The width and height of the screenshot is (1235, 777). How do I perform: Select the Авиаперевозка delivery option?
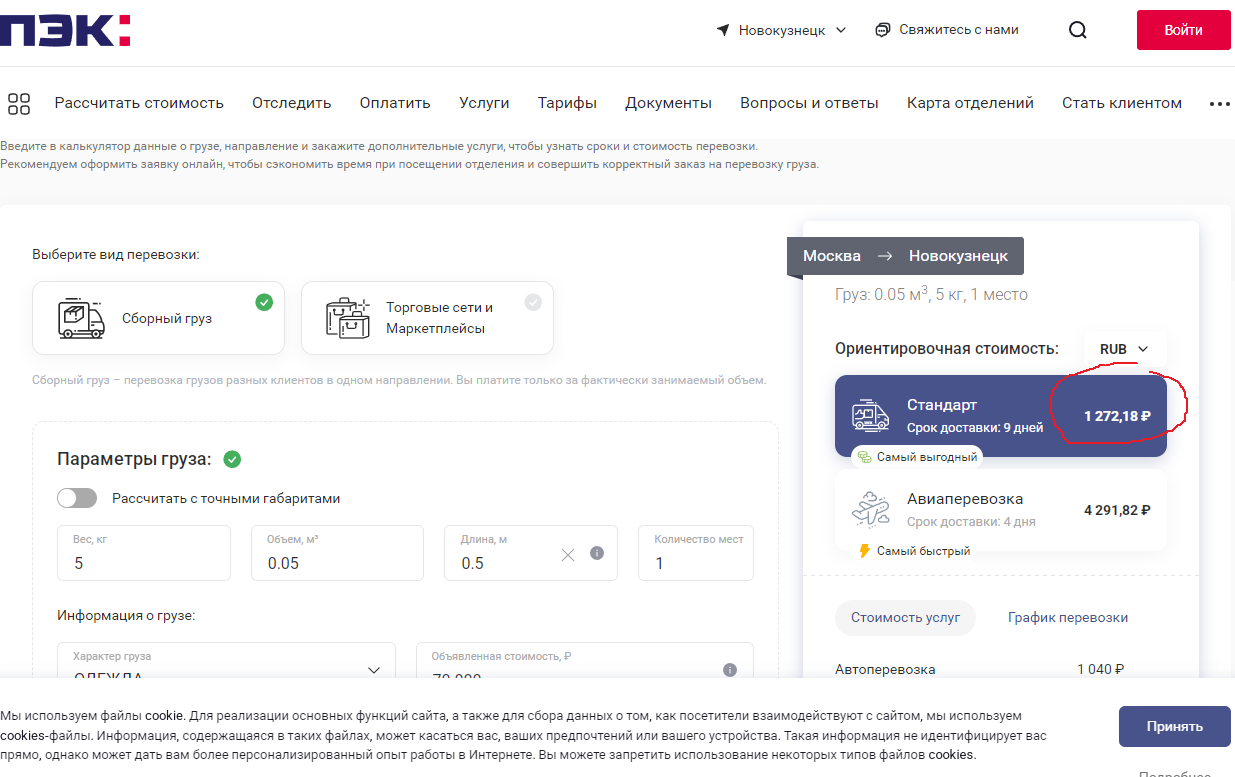[x=1000, y=509]
